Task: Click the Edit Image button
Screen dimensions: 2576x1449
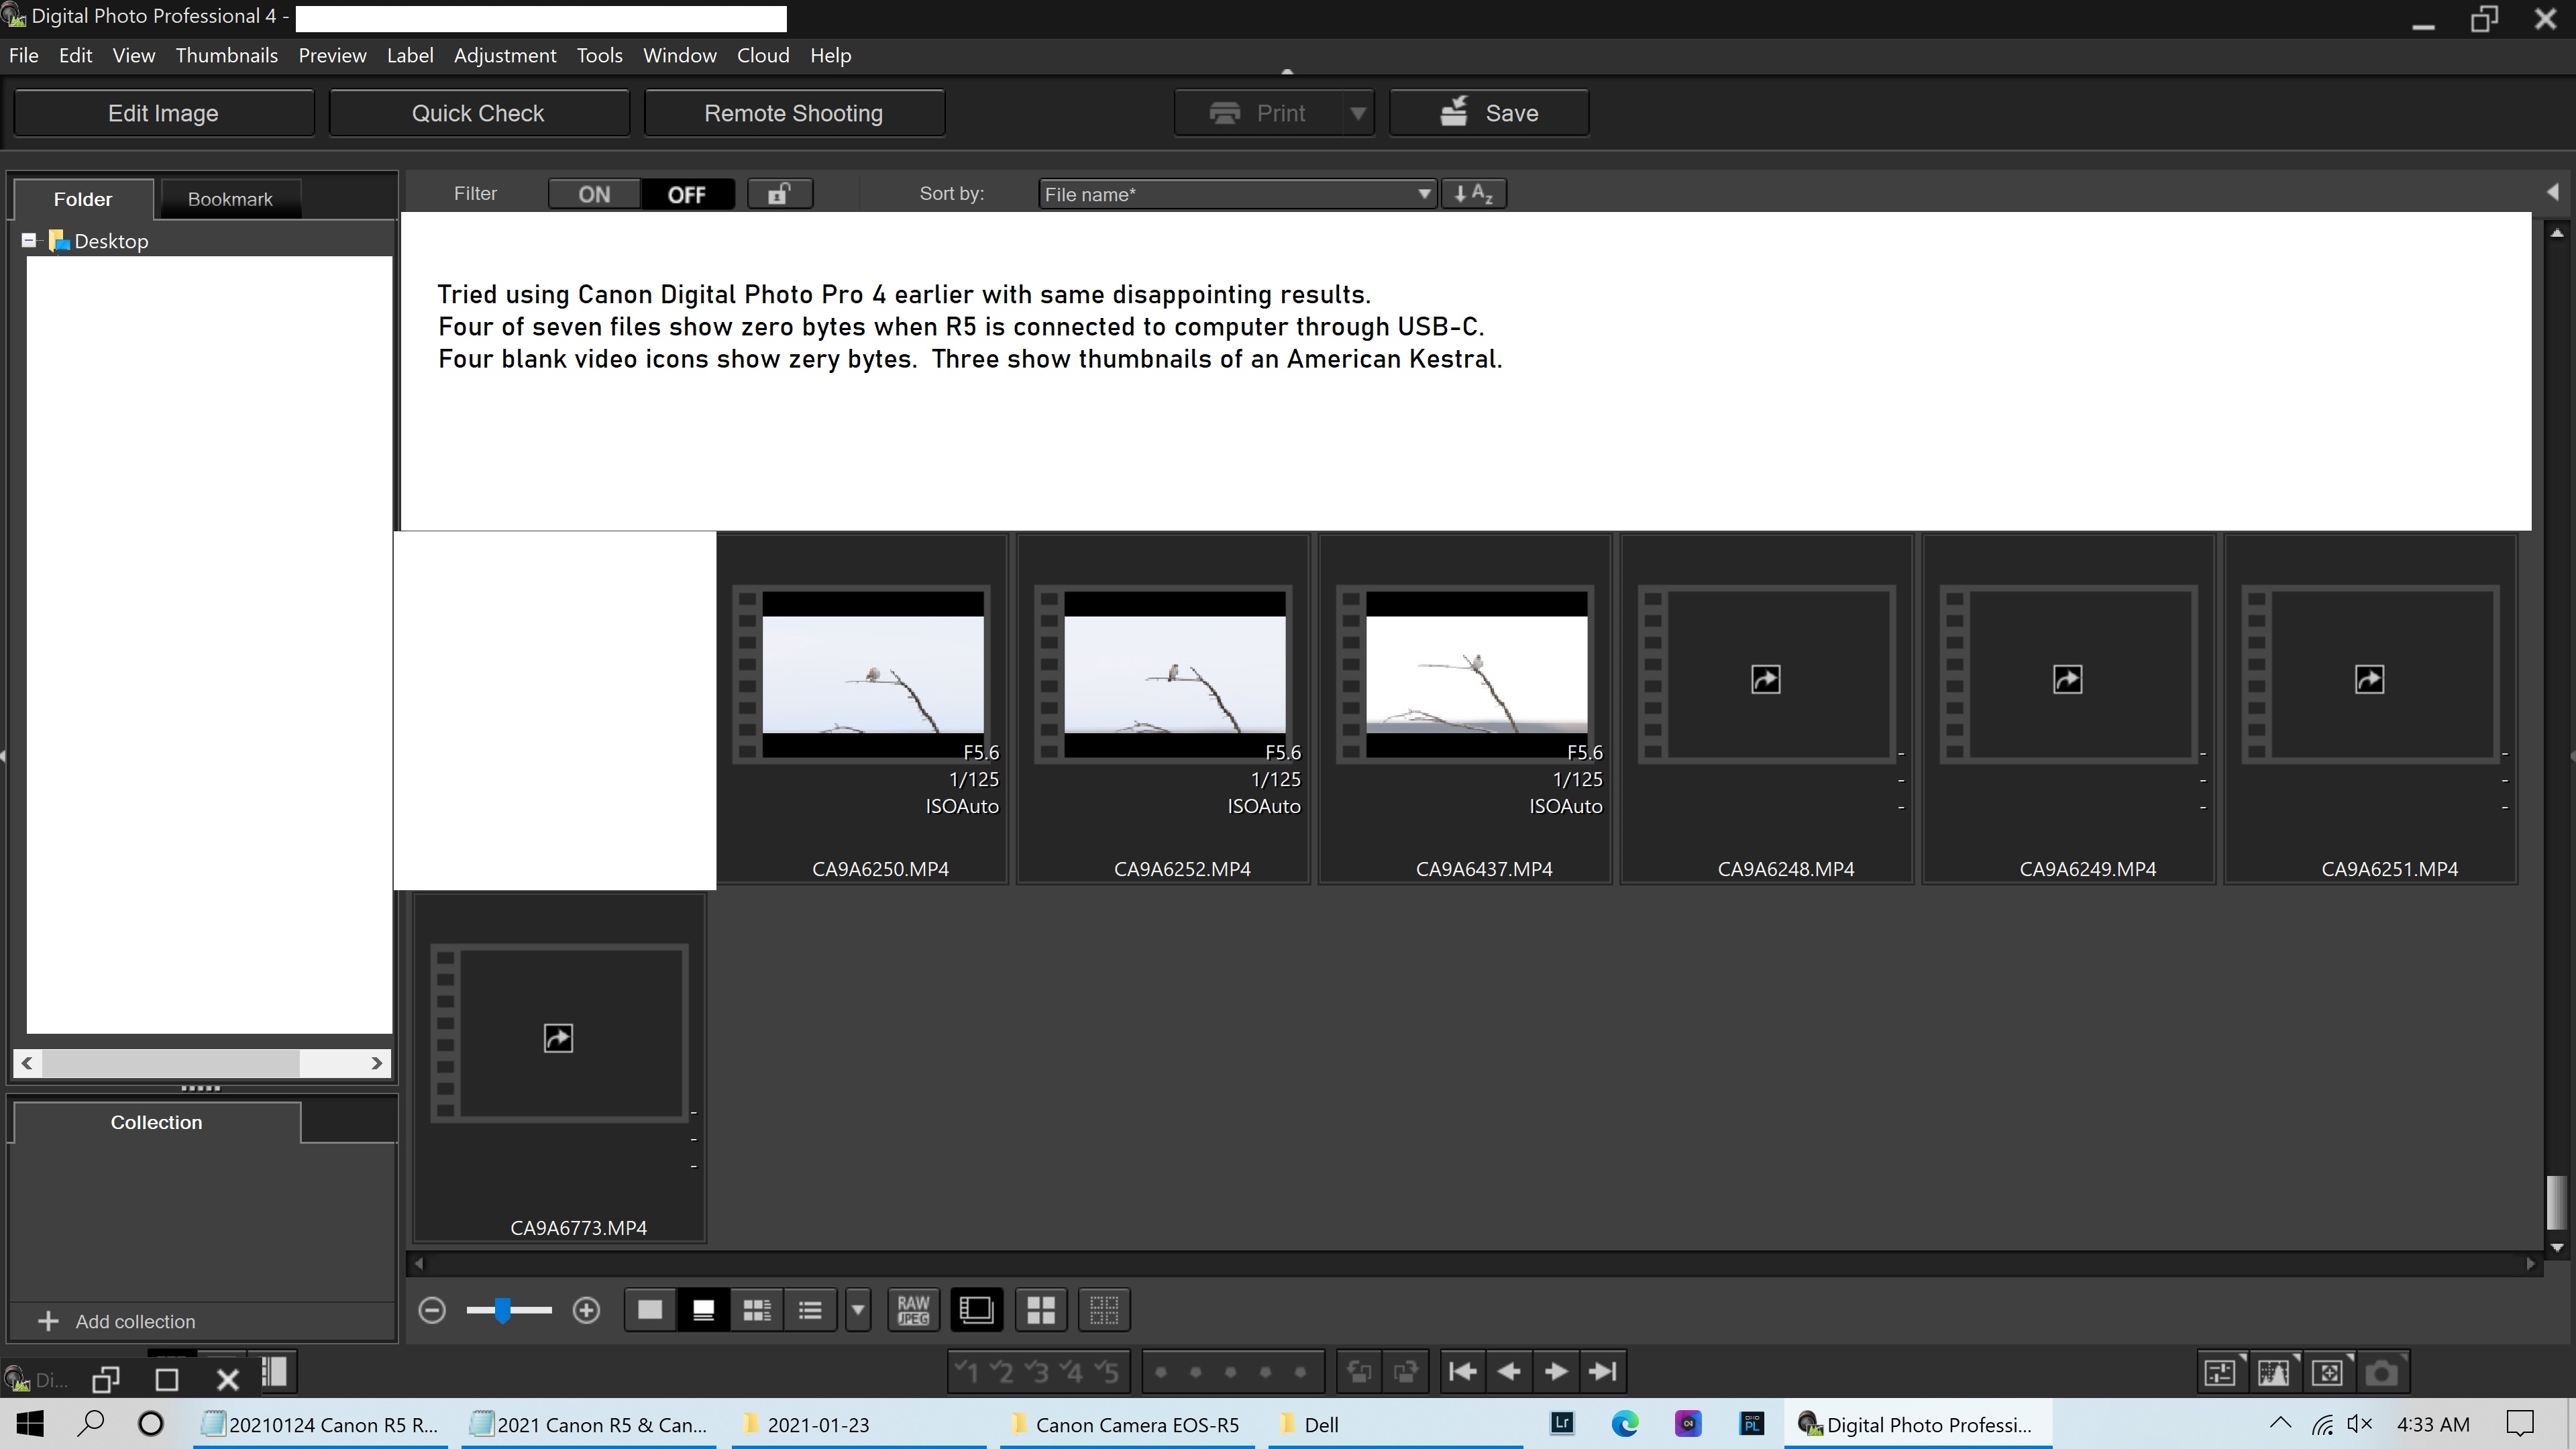Action: coord(163,113)
